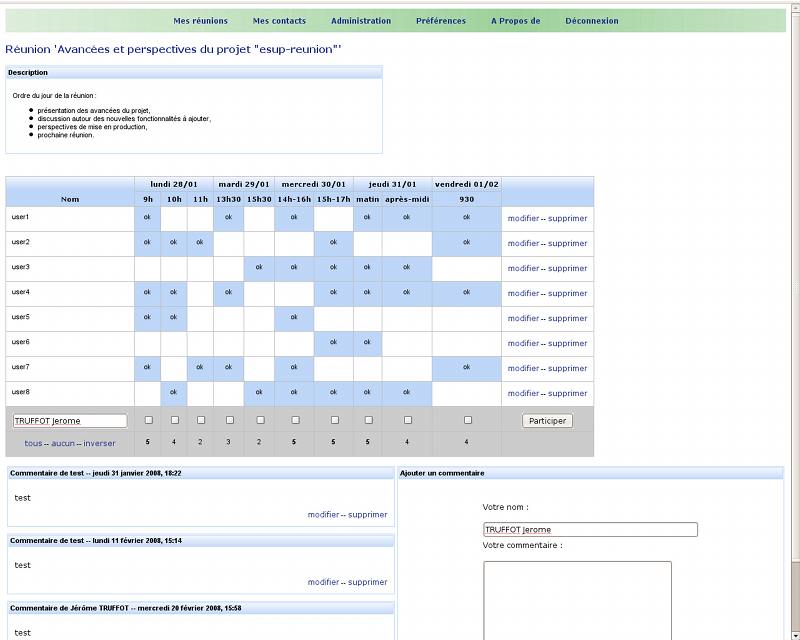This screenshot has width=800, height=640.
Task: Check the lundi 9h availability checkbox
Action: (148, 420)
